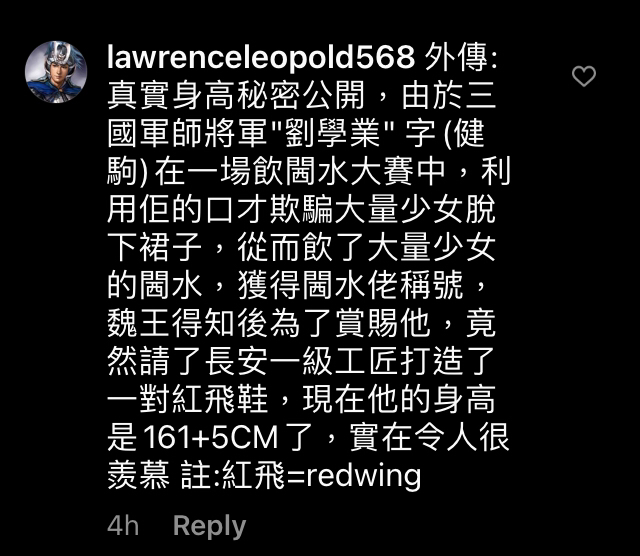Open lawrenceleopold568's profile avatar
The width and height of the screenshot is (640, 556).
56,72
